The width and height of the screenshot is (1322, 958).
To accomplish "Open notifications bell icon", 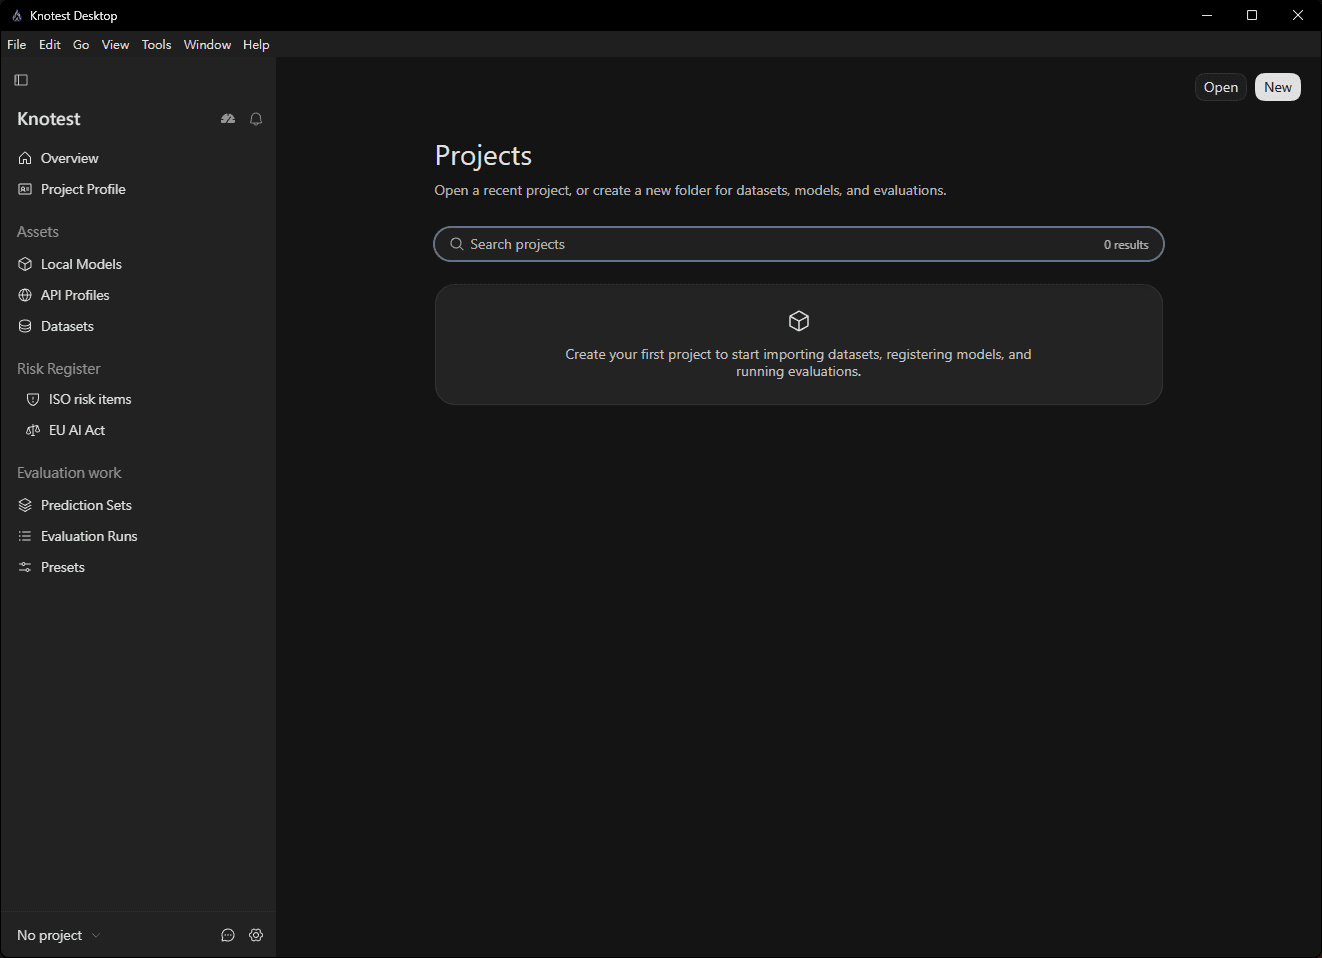I will [256, 119].
